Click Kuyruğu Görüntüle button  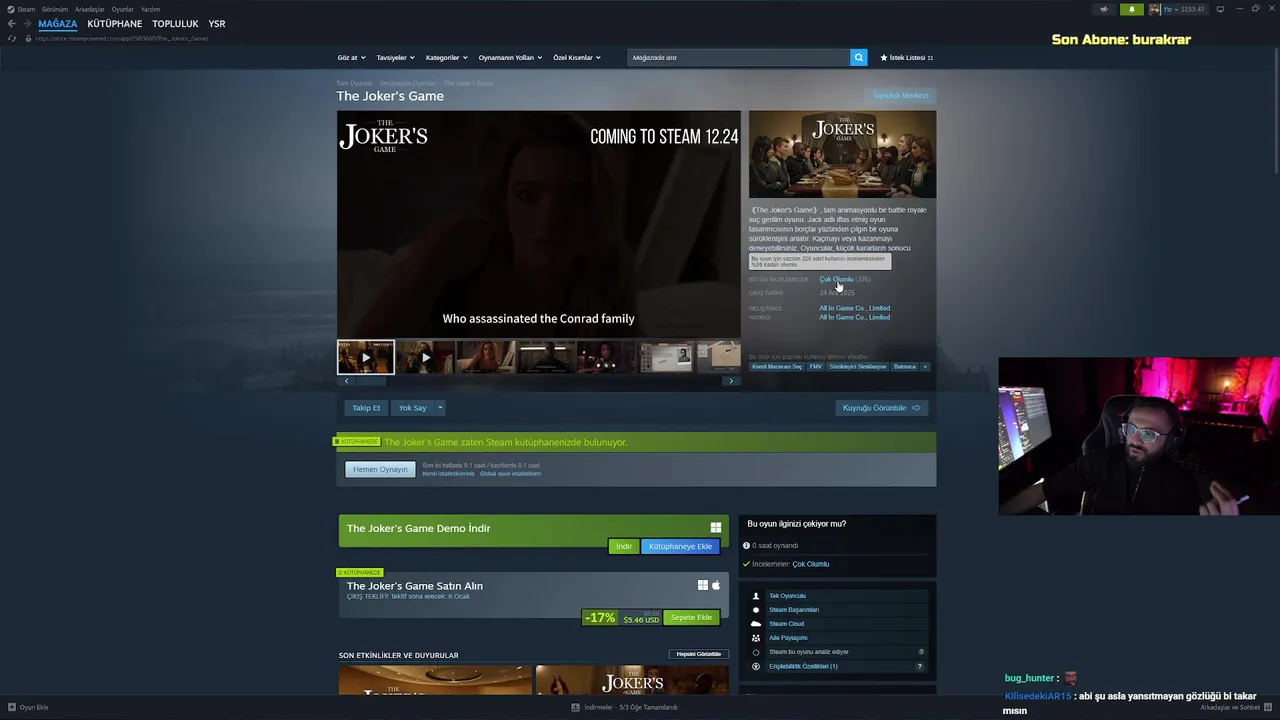click(x=882, y=408)
